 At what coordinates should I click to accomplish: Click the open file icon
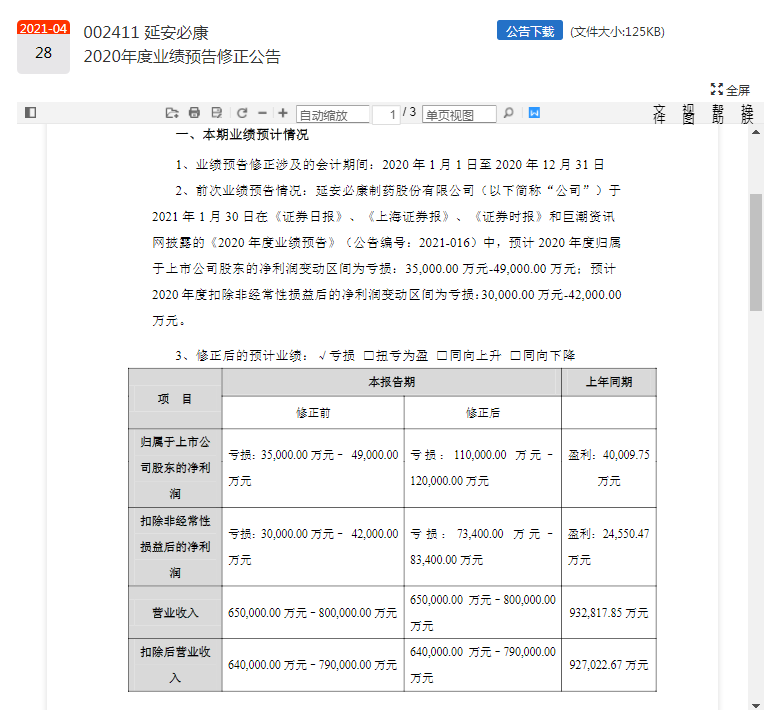click(x=172, y=113)
